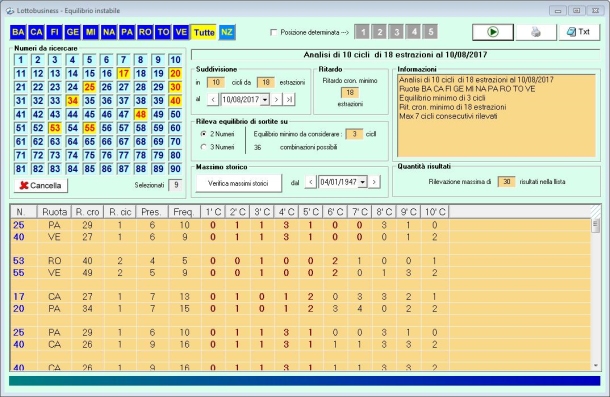Select the Tutte wheels button
The width and height of the screenshot is (610, 397).
pyautogui.click(x=204, y=32)
